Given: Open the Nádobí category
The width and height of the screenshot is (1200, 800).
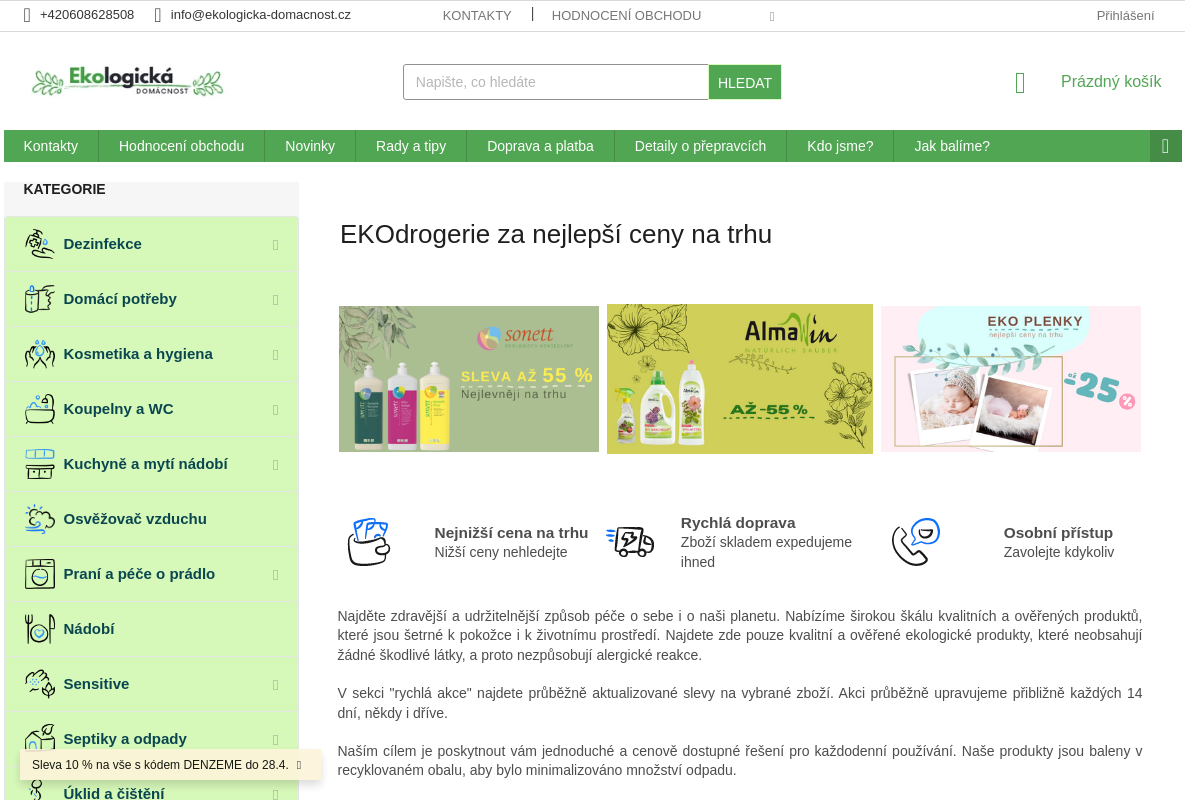Looking at the screenshot, I should click(89, 629).
